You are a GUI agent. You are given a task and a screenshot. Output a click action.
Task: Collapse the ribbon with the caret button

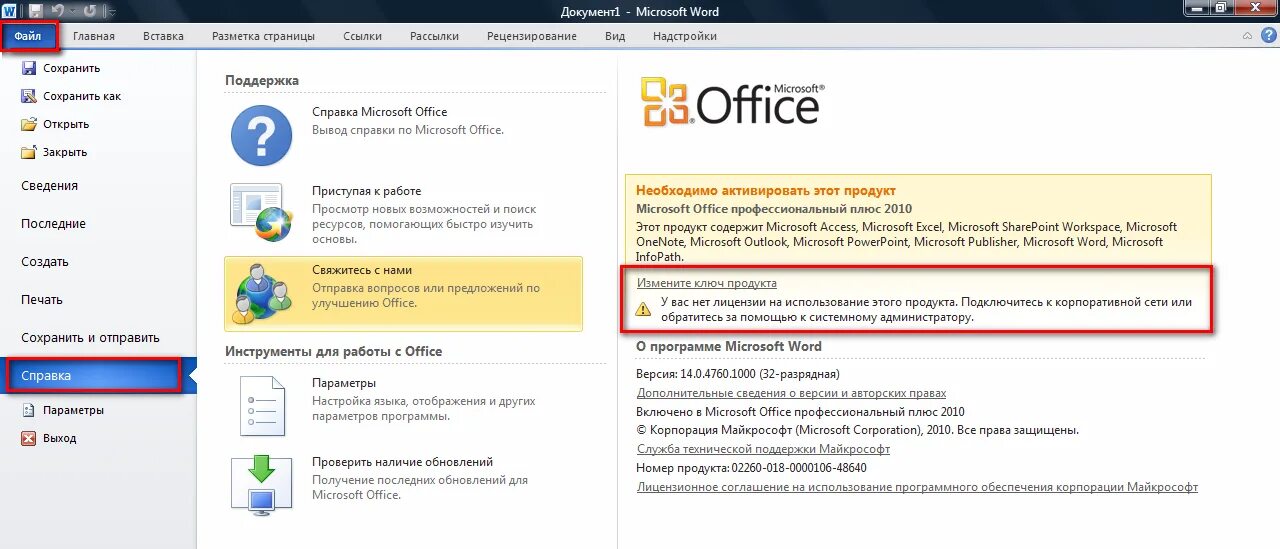[1247, 36]
